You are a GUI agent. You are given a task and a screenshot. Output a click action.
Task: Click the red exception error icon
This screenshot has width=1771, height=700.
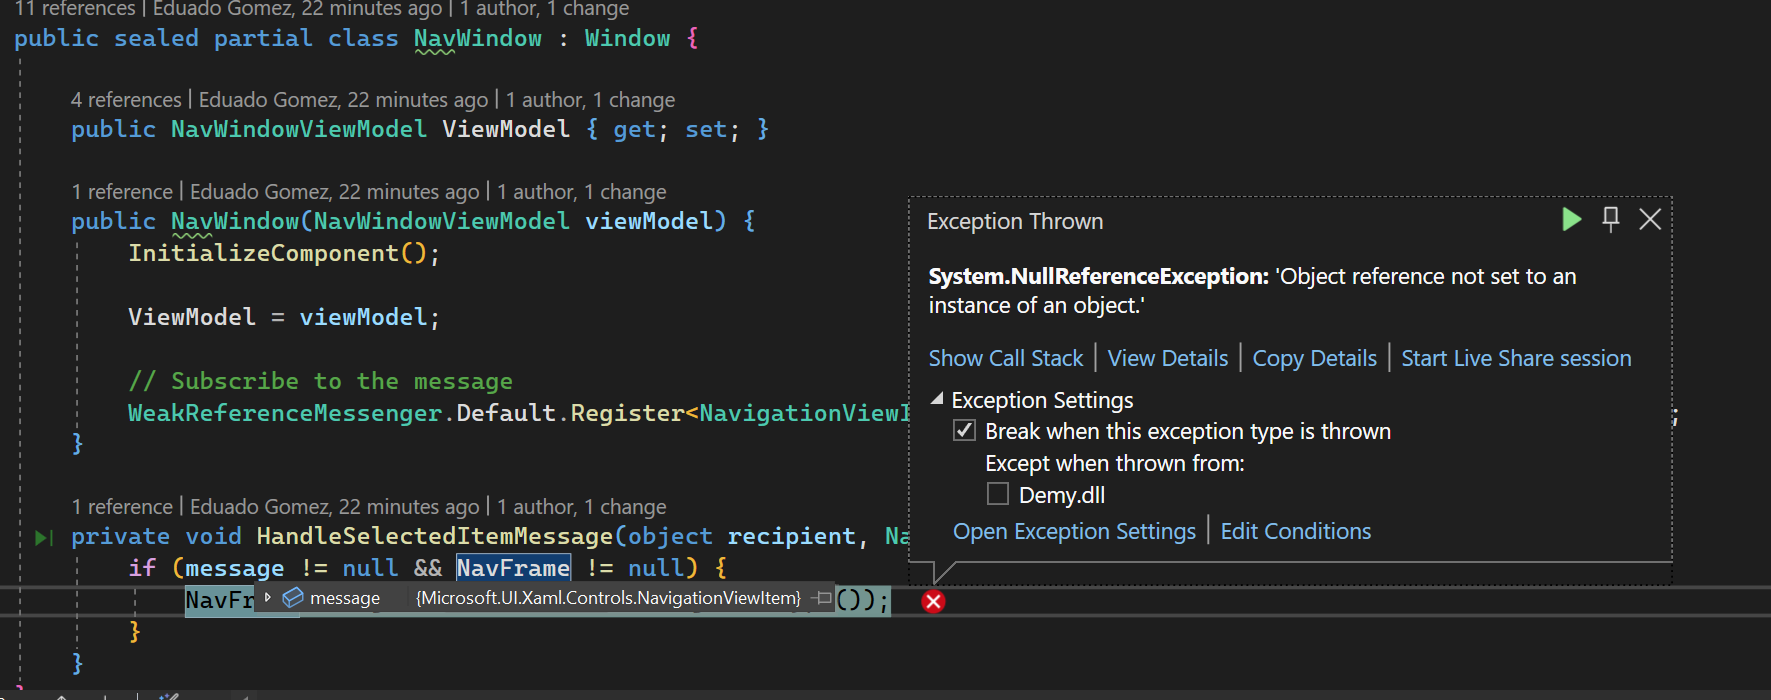(933, 601)
